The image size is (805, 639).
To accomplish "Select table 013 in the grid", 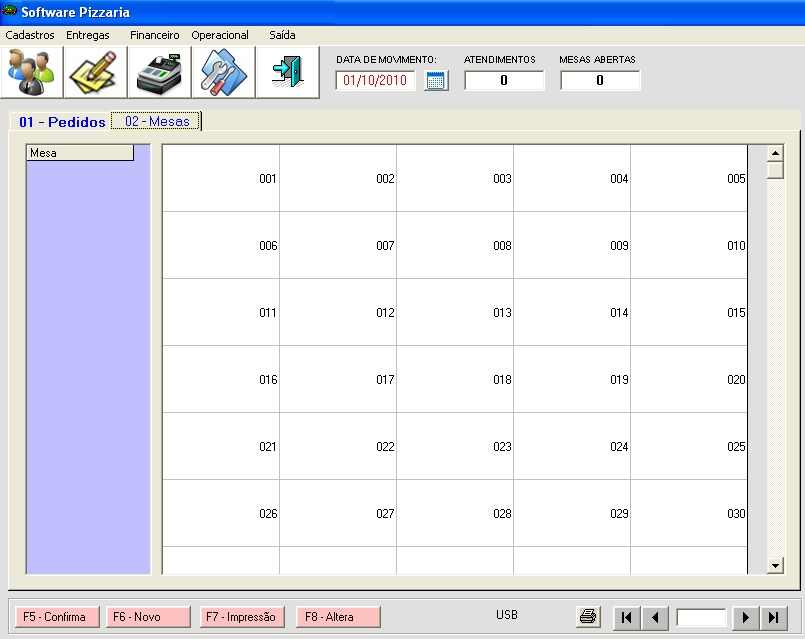I will click(x=455, y=312).
